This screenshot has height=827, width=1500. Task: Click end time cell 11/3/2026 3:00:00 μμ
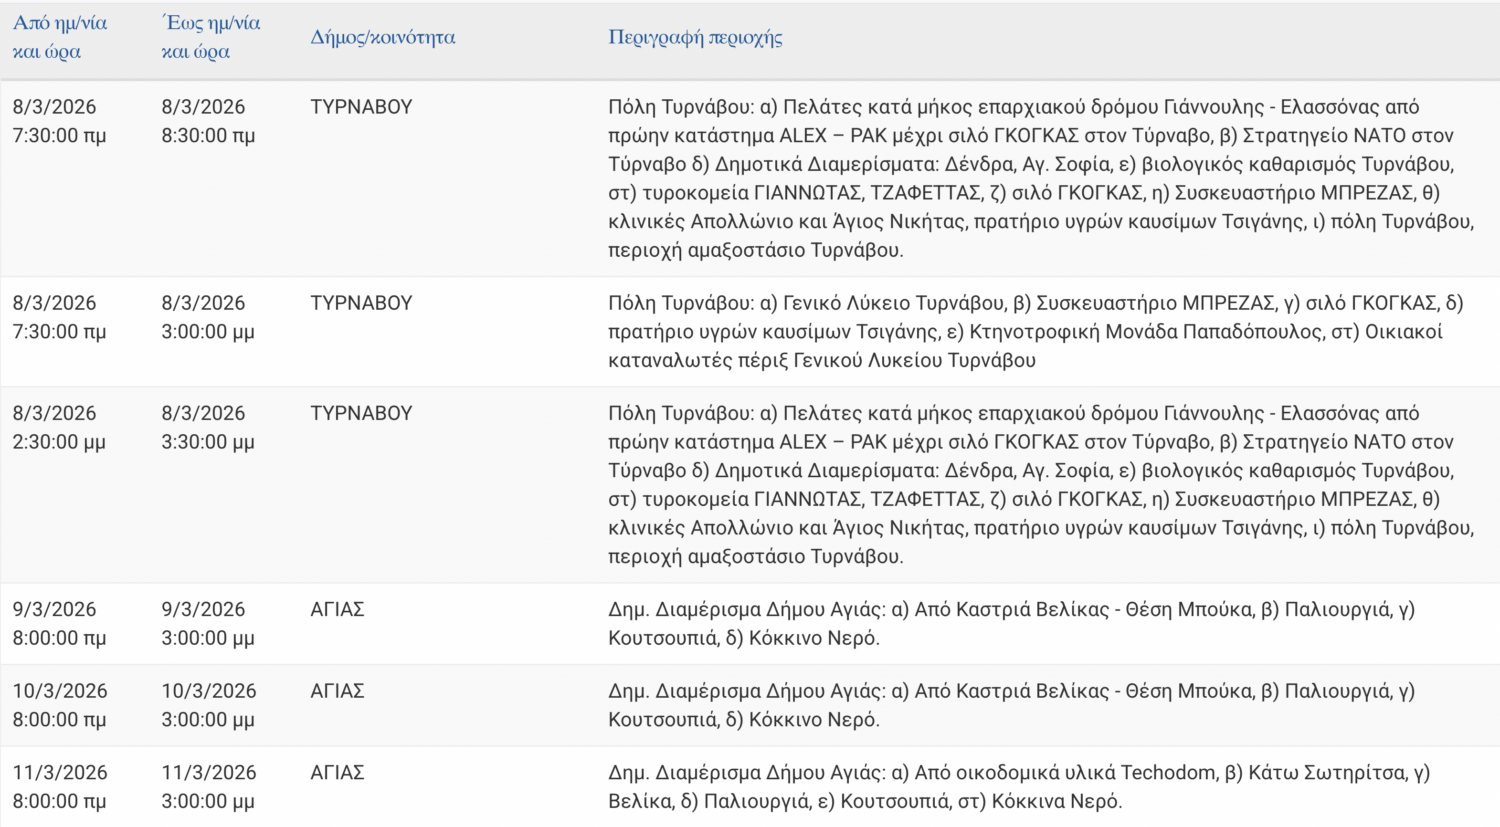tap(208, 786)
